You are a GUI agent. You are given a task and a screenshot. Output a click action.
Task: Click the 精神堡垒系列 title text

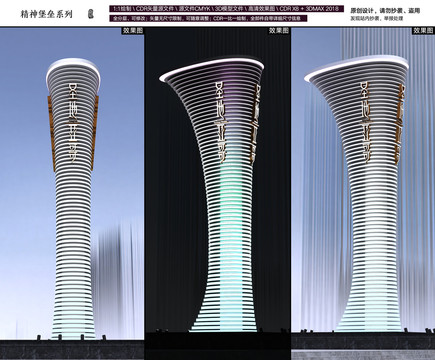[47, 14]
